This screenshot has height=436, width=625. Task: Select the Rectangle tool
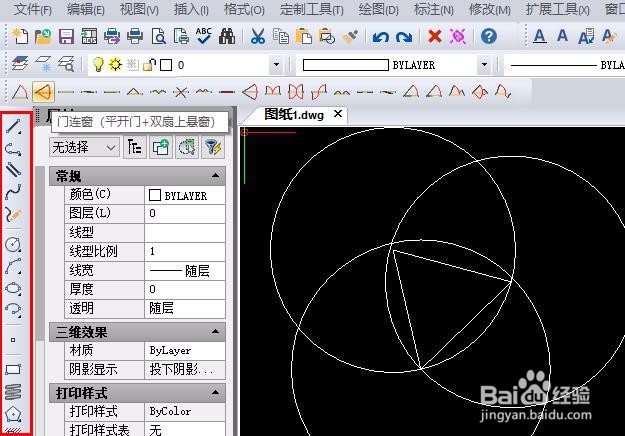point(13,369)
